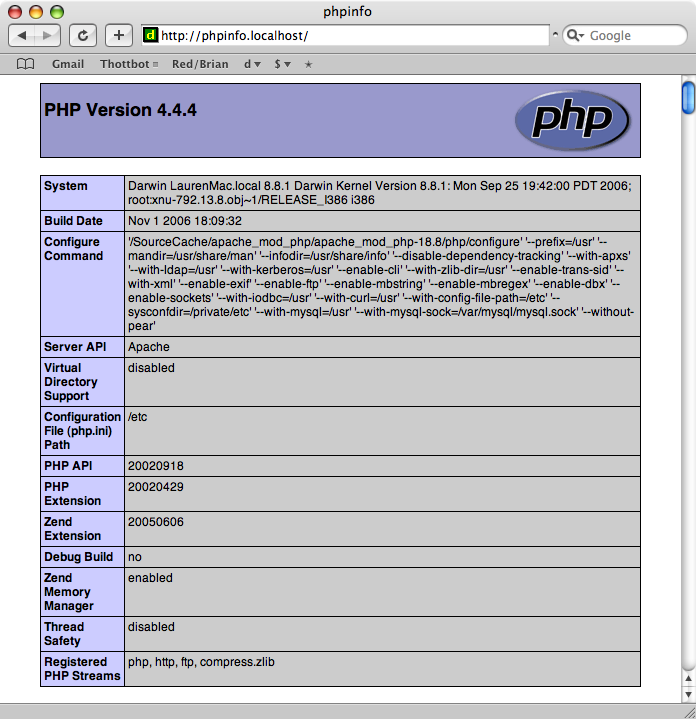Screen dimensions: 696x719
Task: Click the 'Build Date' row label
Action: [x=73, y=221]
